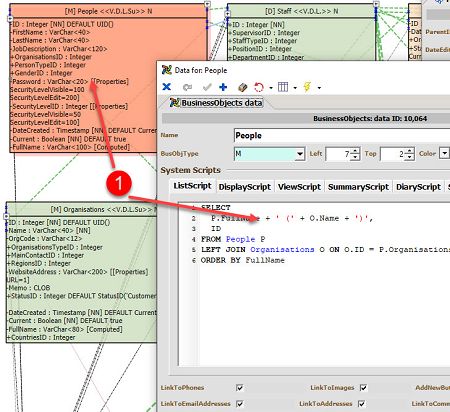
Task: Click 'GenderID : Integer' in People box
Action: 42,73
